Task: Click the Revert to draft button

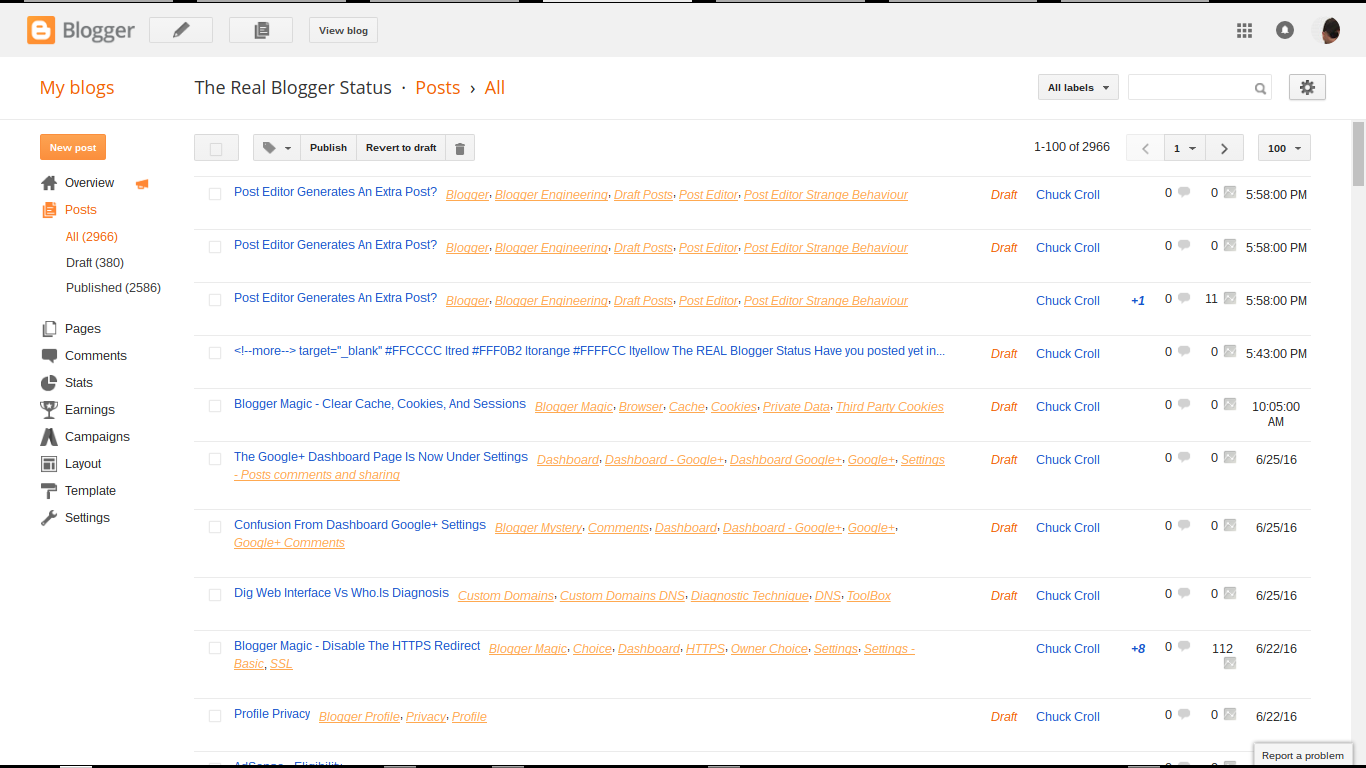Action: (x=401, y=148)
